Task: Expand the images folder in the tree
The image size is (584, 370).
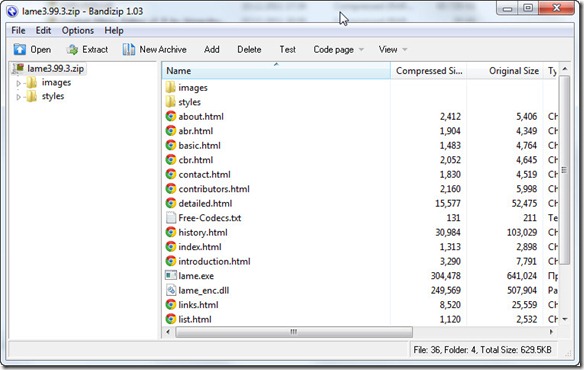Action: point(18,83)
